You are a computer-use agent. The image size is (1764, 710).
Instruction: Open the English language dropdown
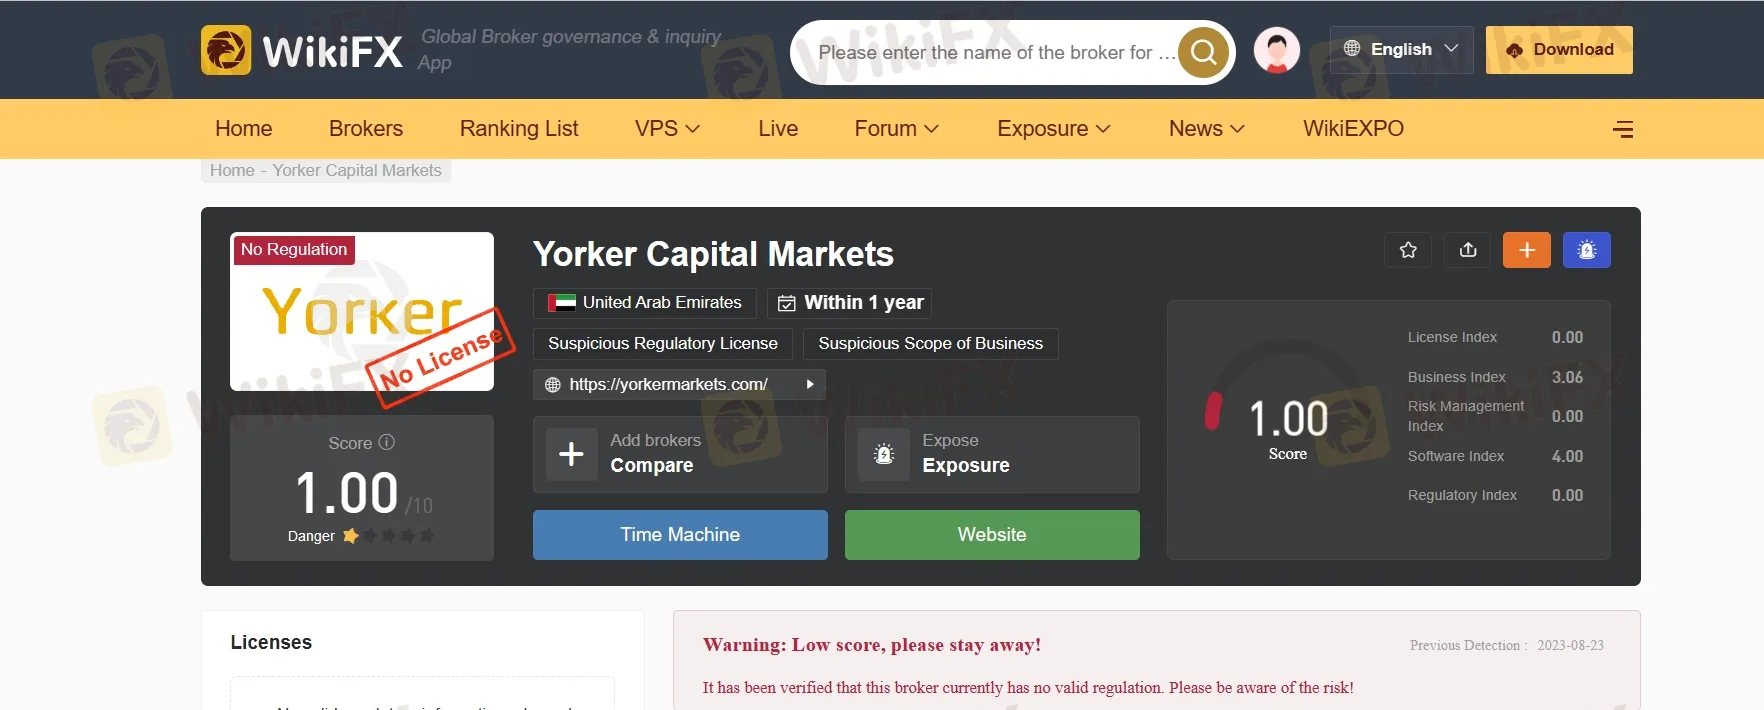(1401, 49)
